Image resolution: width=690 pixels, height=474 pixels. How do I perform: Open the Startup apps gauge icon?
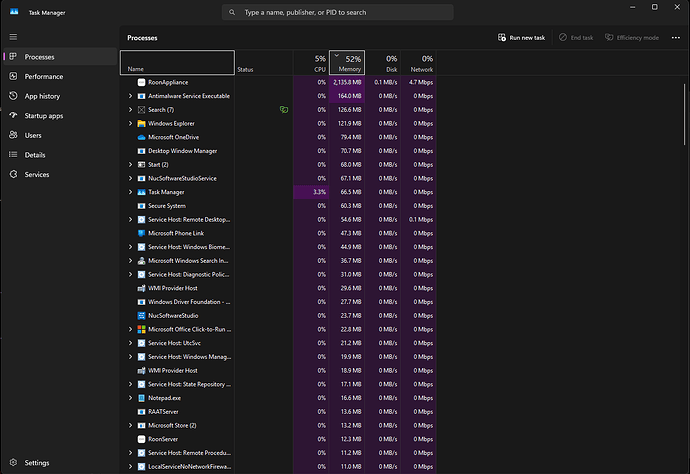12,115
